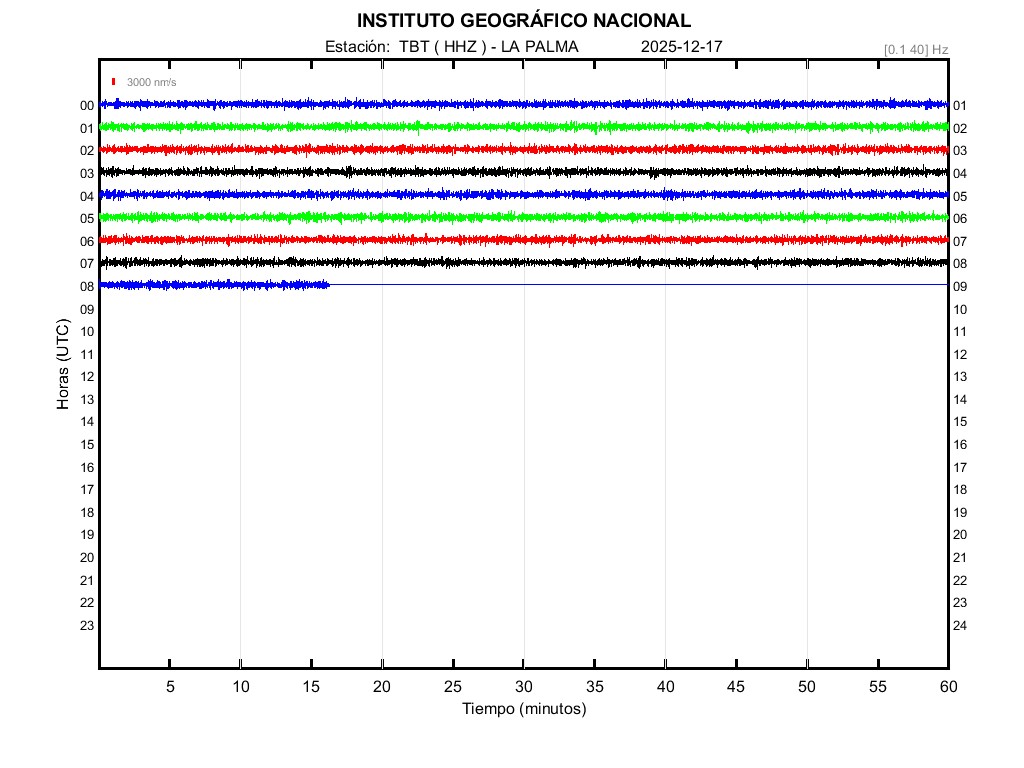Click the INSTITUTO GEOGRÁFICO NACIONAL title
Image resolution: width=1024 pixels, height=768 pixels.
(x=523, y=20)
